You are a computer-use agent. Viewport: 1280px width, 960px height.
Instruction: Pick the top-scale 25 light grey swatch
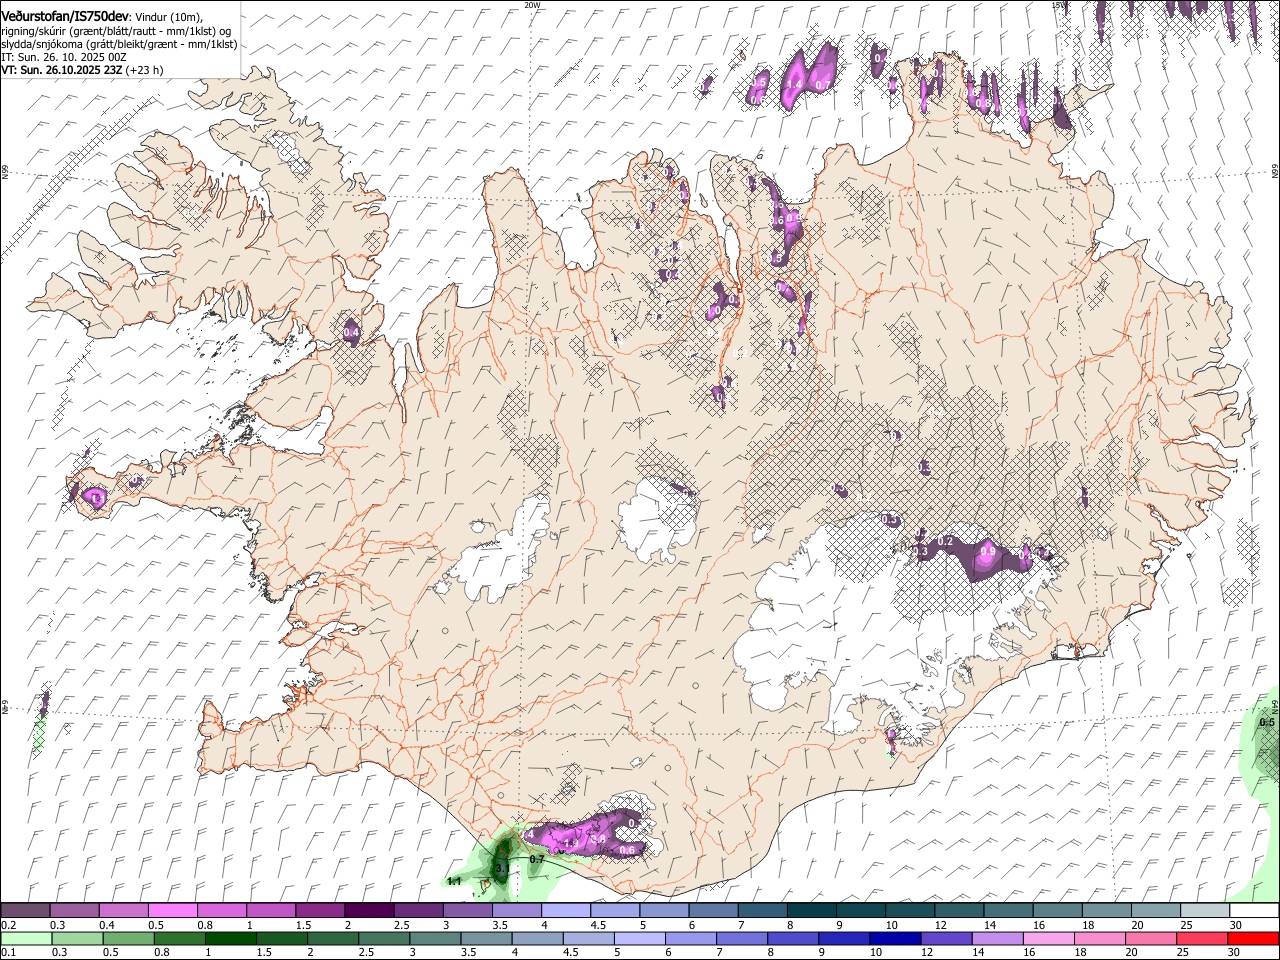[x=1205, y=910]
